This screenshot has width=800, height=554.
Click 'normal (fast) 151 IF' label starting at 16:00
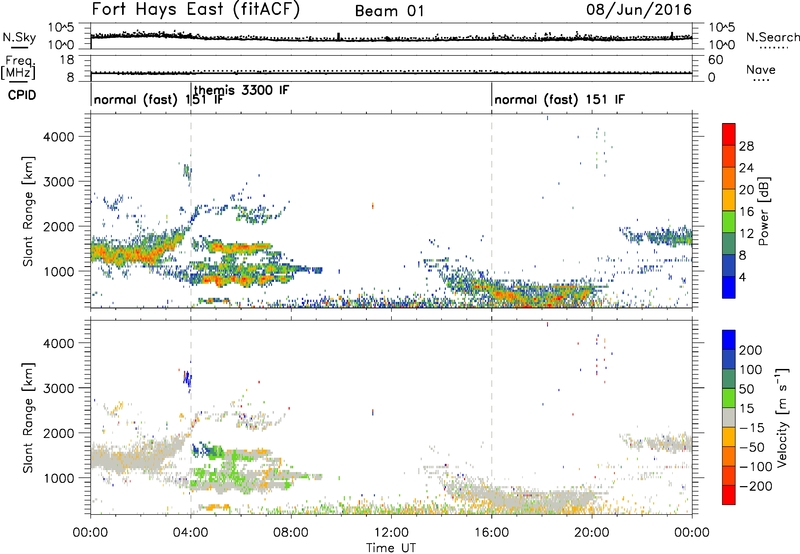(559, 99)
